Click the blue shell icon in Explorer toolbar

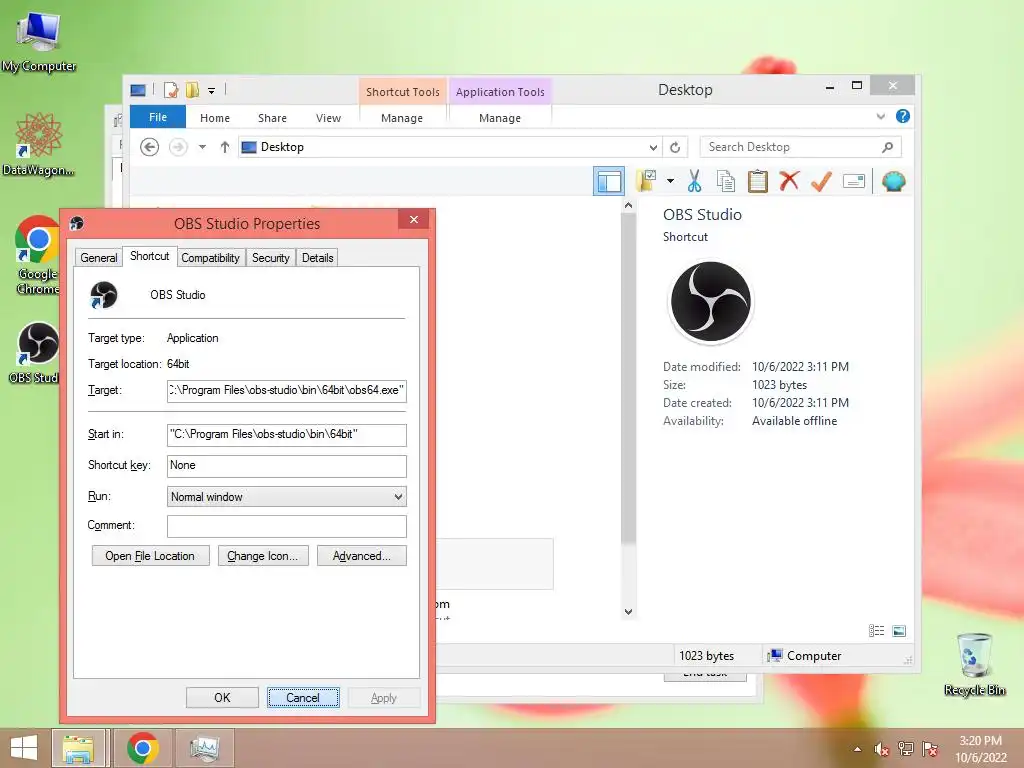[x=893, y=181]
